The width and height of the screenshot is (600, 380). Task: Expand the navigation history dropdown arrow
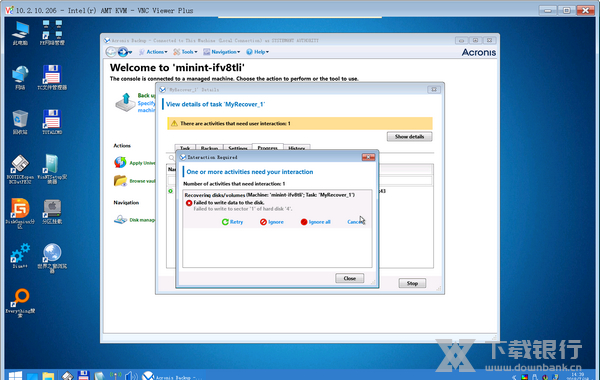coord(130,52)
